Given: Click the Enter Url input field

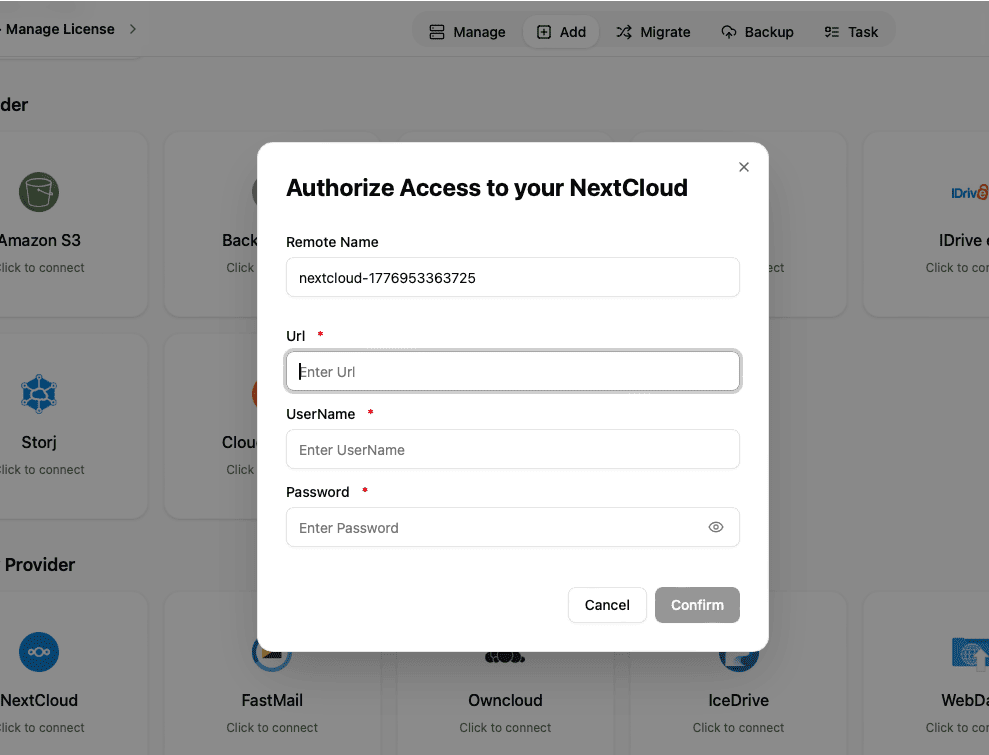Looking at the screenshot, I should 512,370.
